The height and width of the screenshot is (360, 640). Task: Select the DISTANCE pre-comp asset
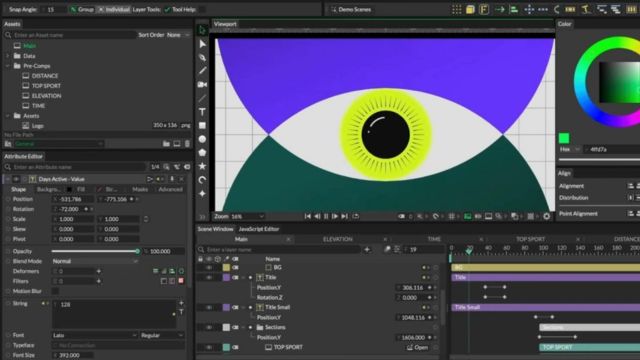[x=45, y=76]
